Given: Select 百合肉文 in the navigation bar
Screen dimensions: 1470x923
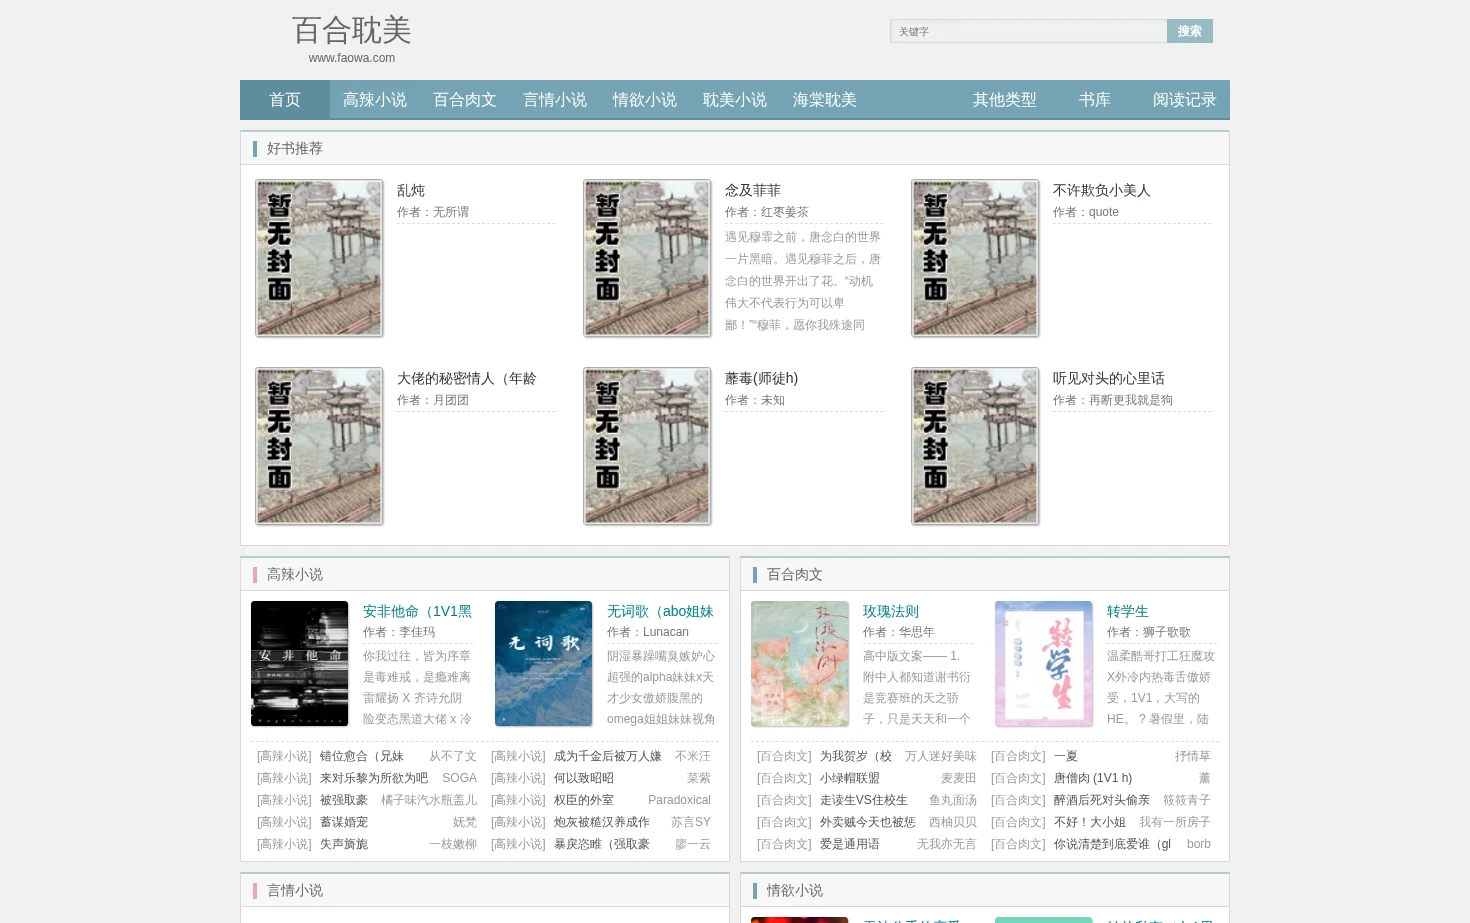Looking at the screenshot, I should tap(465, 100).
